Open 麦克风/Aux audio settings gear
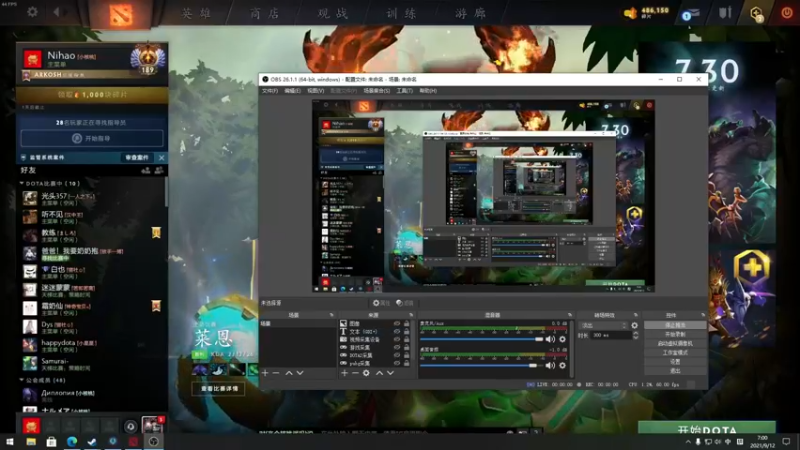The width and height of the screenshot is (800, 450). point(563,339)
